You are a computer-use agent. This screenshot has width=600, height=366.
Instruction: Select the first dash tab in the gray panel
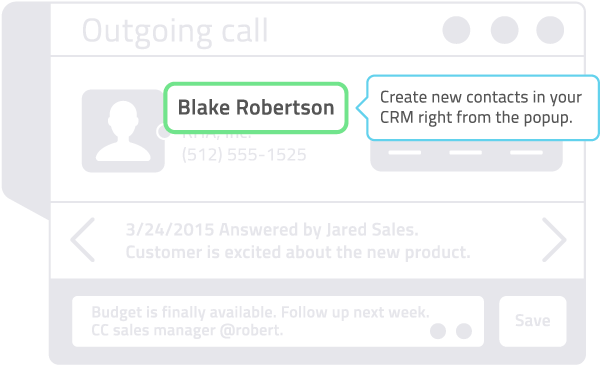tap(404, 152)
